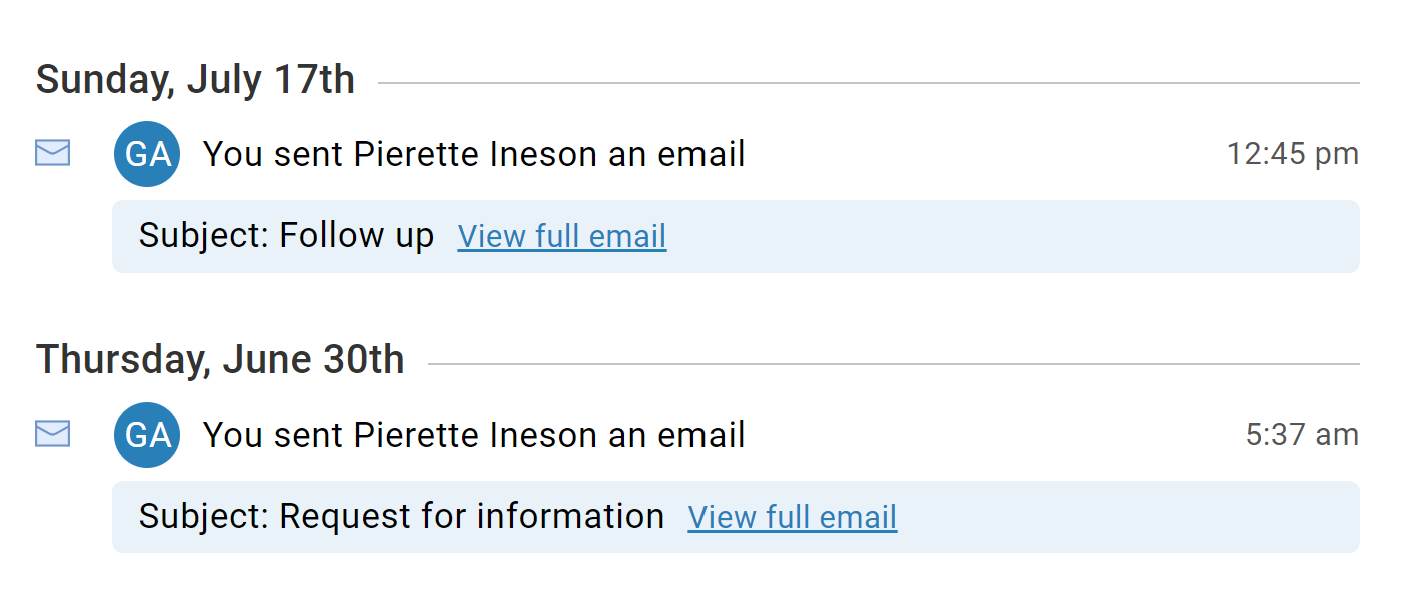Viewport: 1402px width, 610px height.
Task: Click the 5:37 am timestamp
Action: coord(1302,435)
